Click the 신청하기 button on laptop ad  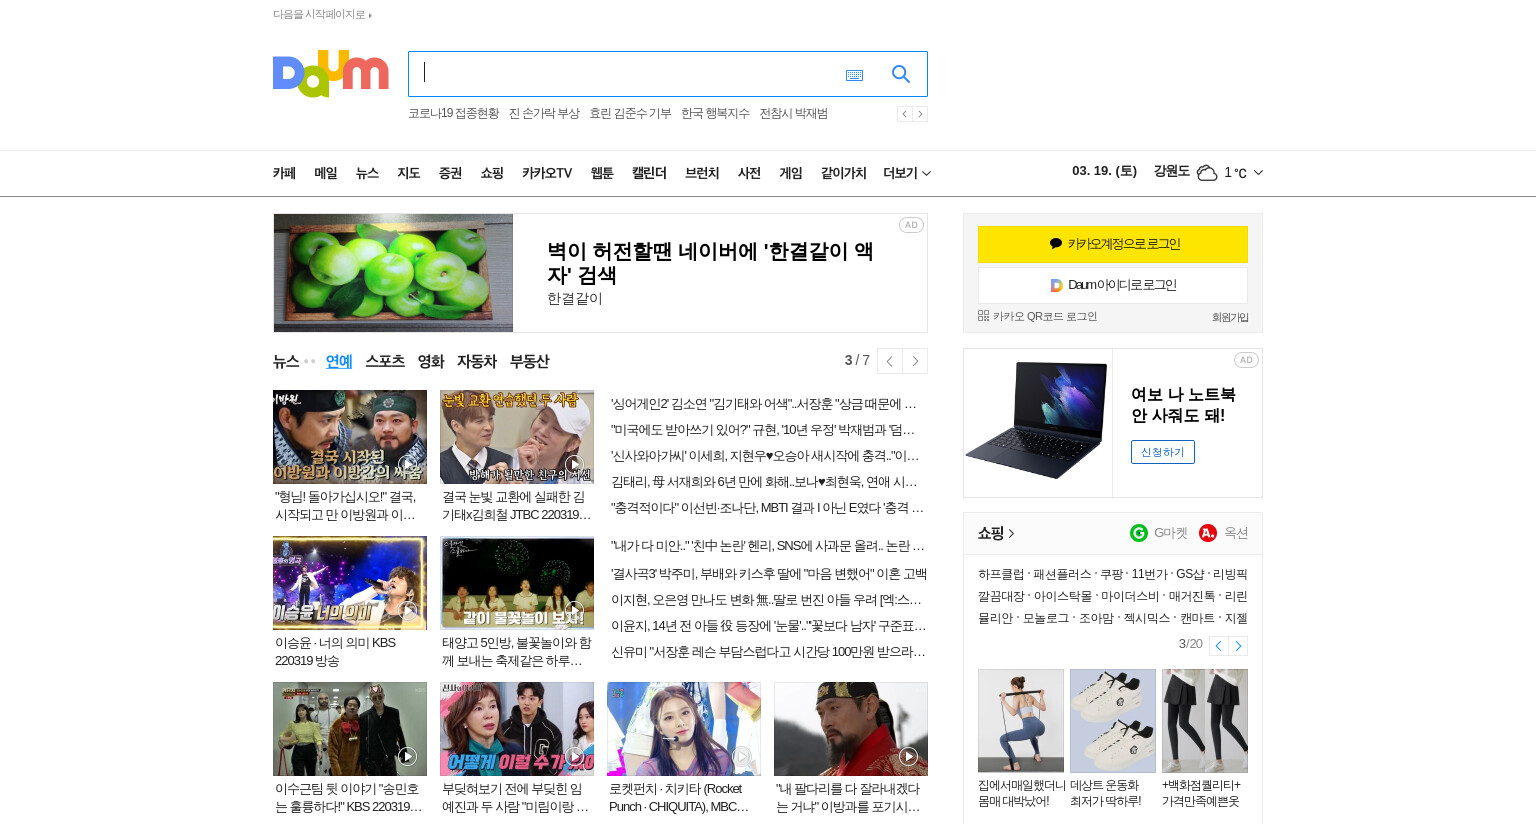click(1163, 452)
